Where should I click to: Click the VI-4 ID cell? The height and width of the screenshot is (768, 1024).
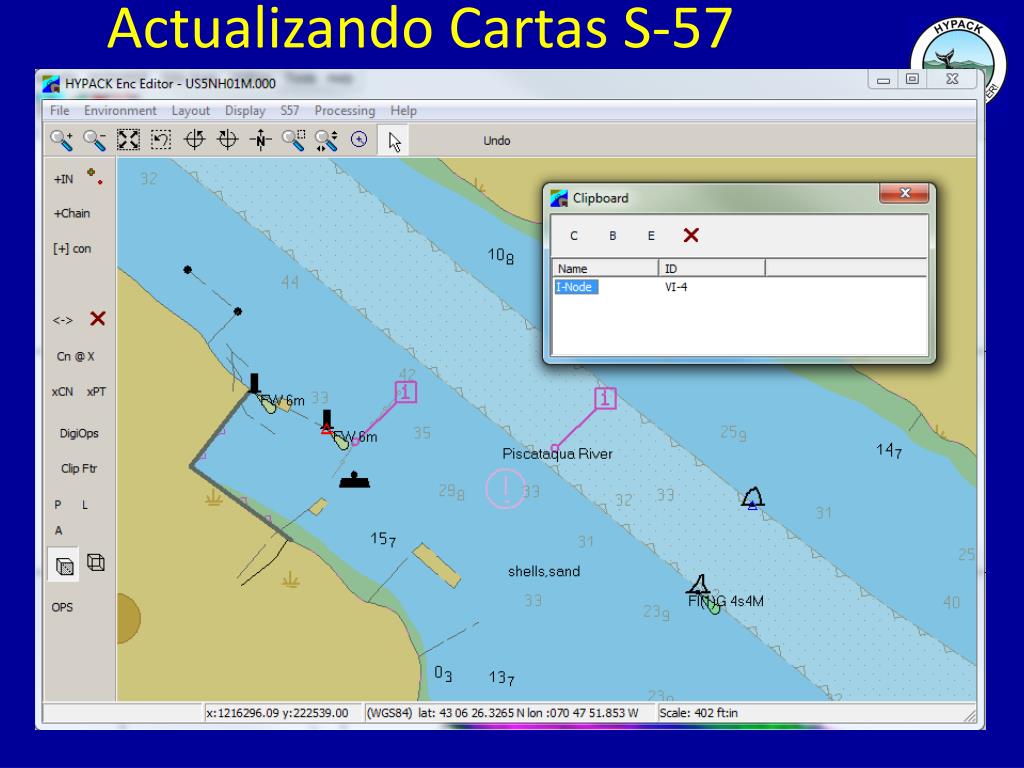[676, 287]
